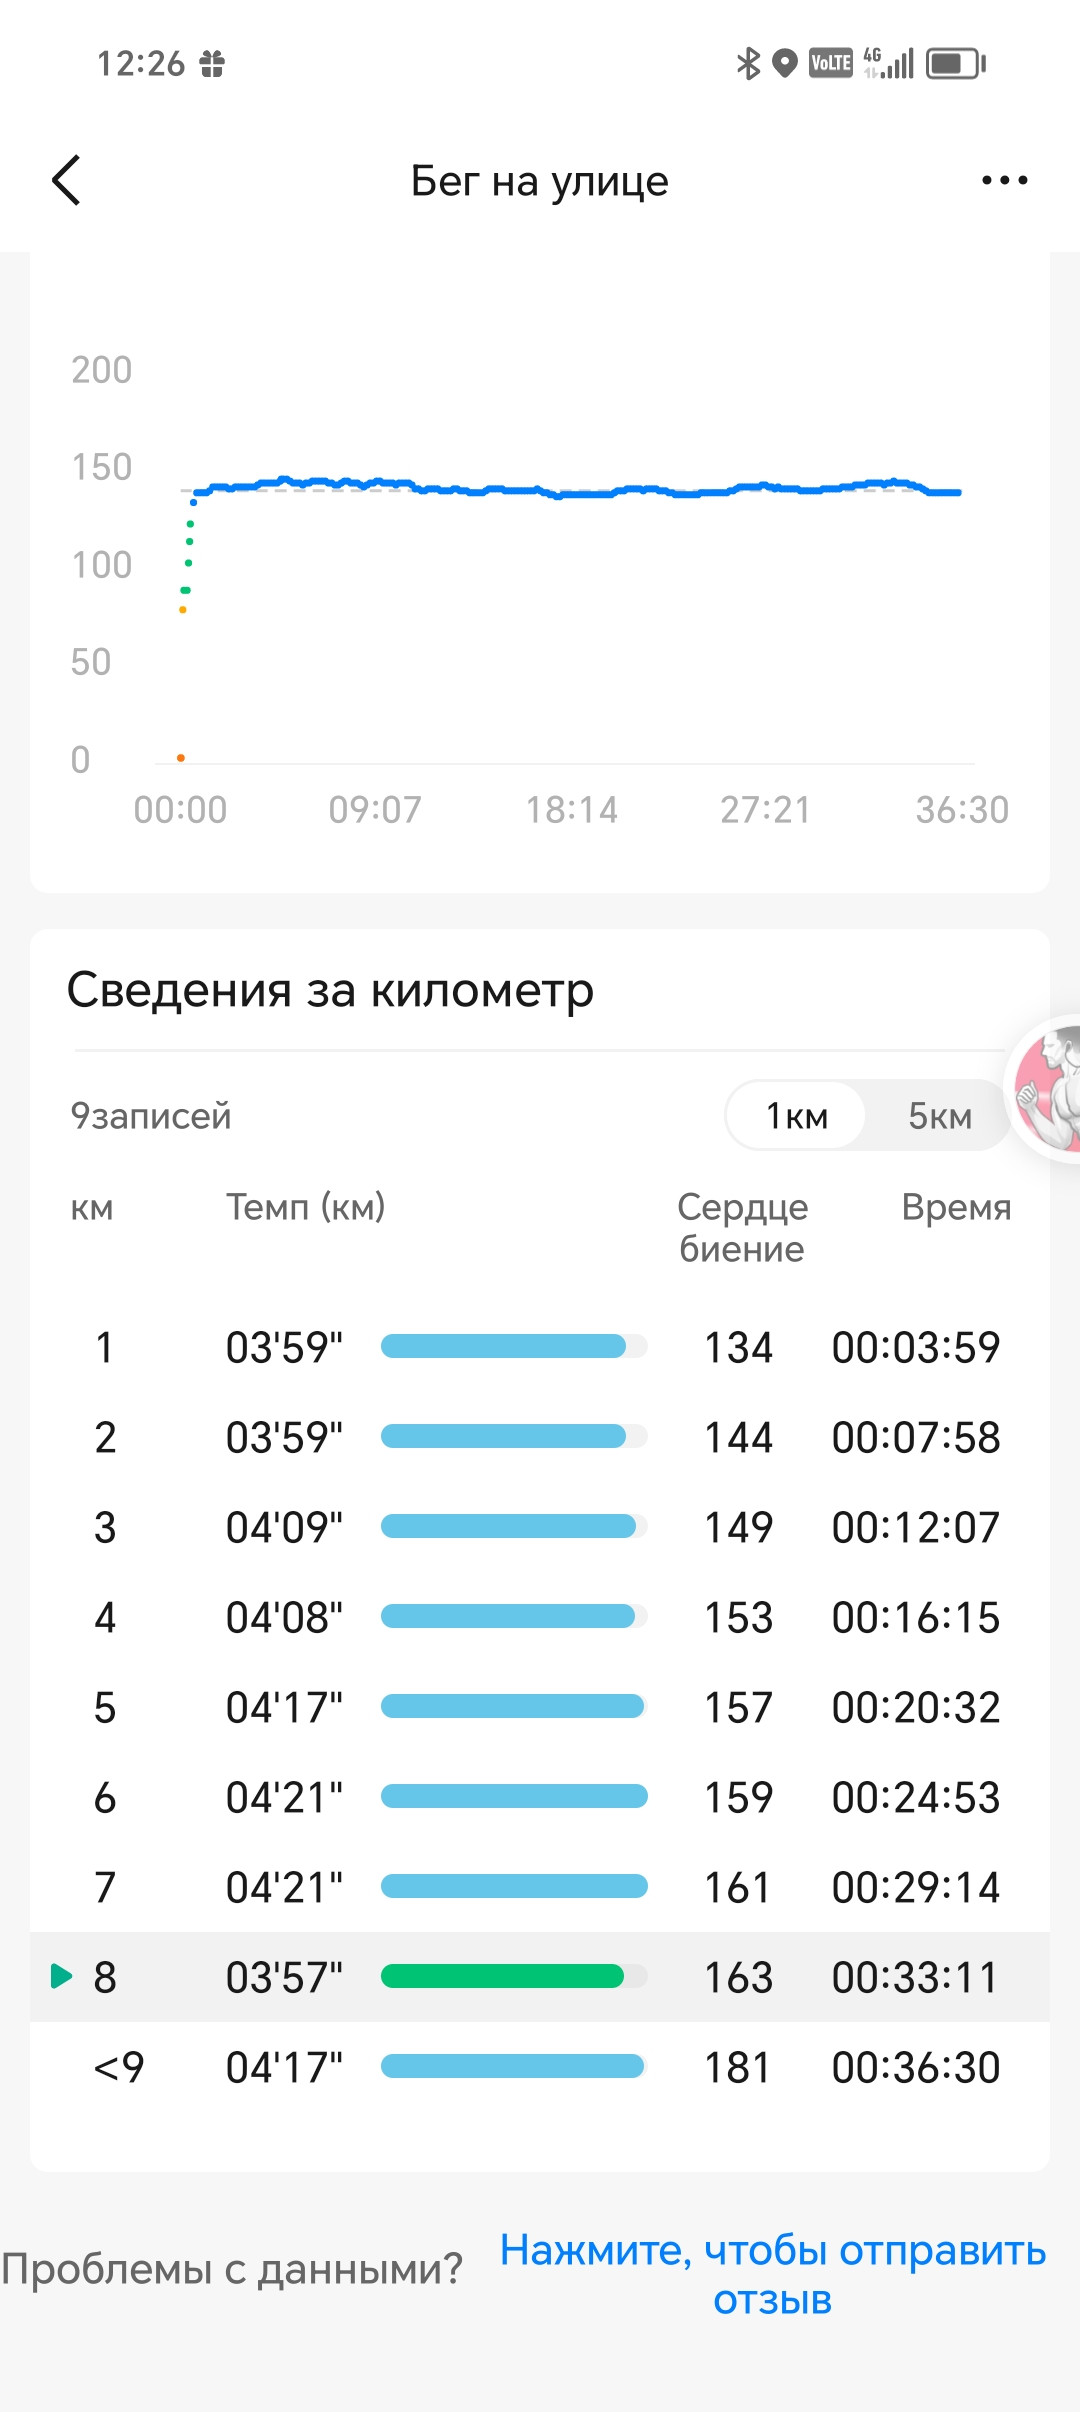
Task: Tap the battery indicator icon
Action: click(x=956, y=64)
